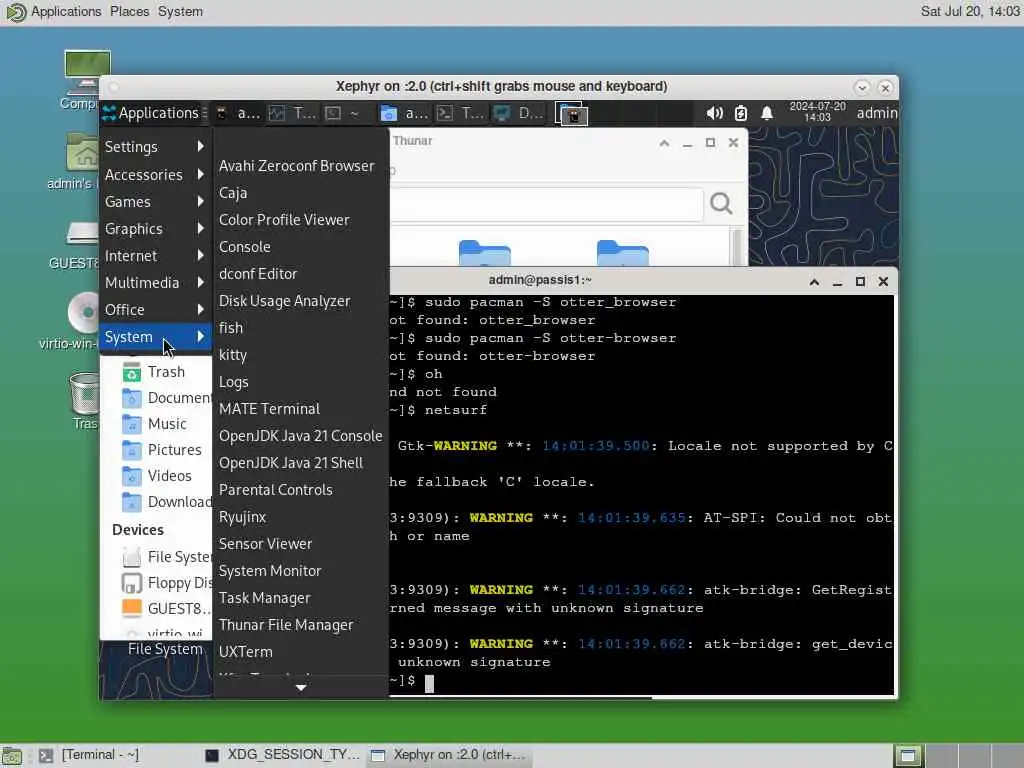Viewport: 1024px width, 768px height.
Task: Click the Thunar search magnifier icon
Action: pyautogui.click(x=721, y=204)
